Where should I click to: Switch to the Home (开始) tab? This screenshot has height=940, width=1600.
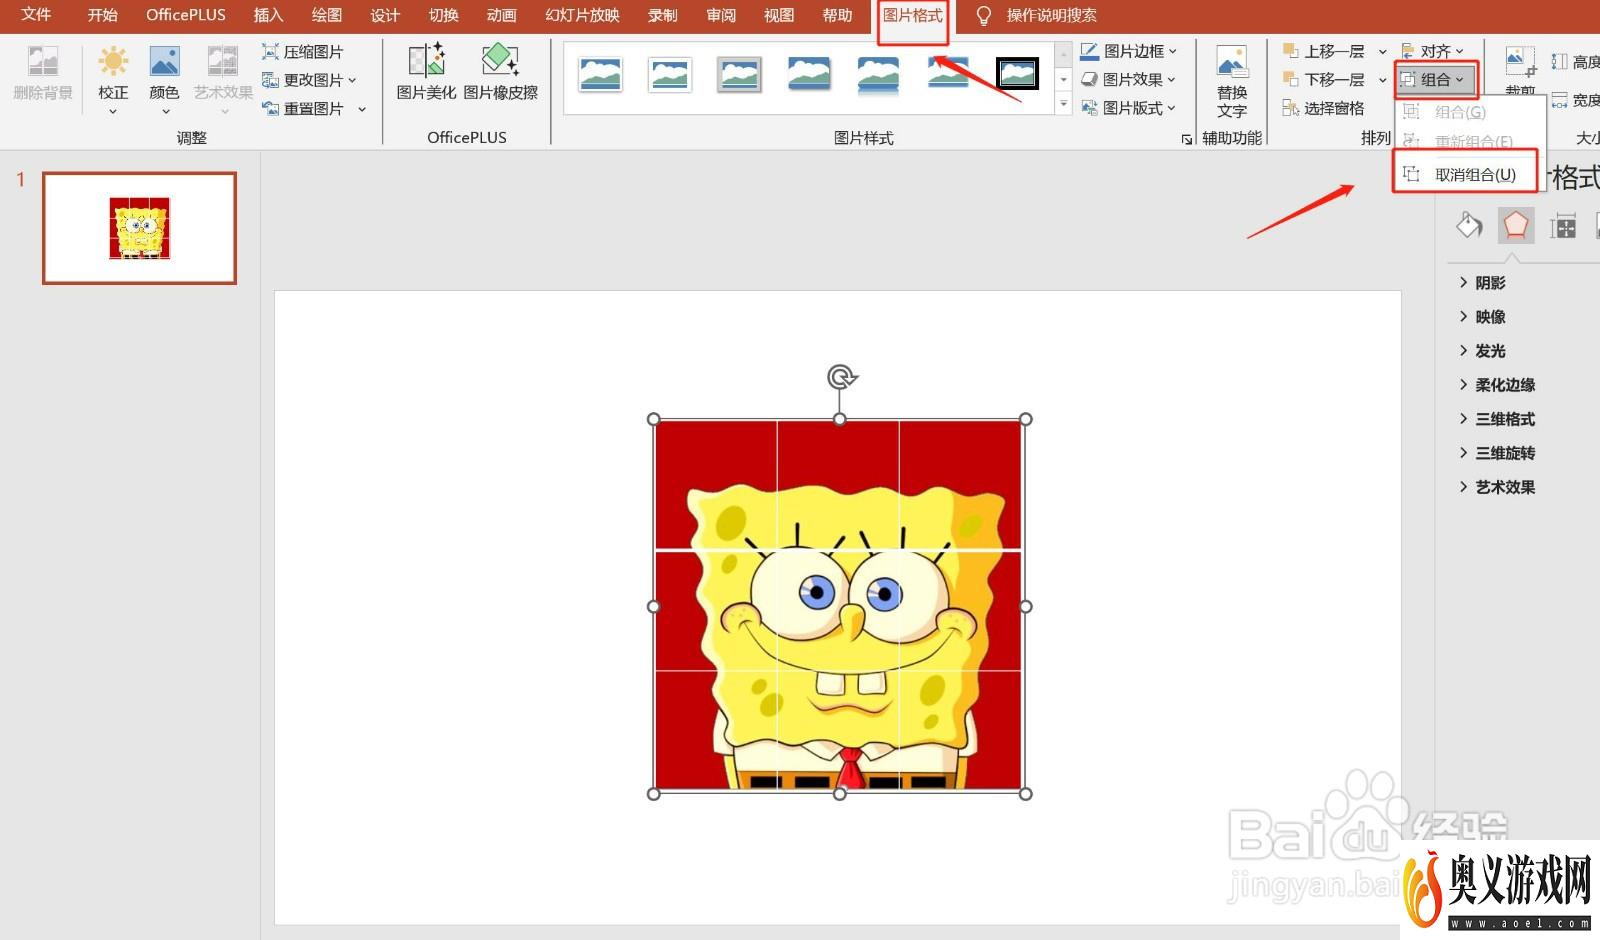click(102, 15)
